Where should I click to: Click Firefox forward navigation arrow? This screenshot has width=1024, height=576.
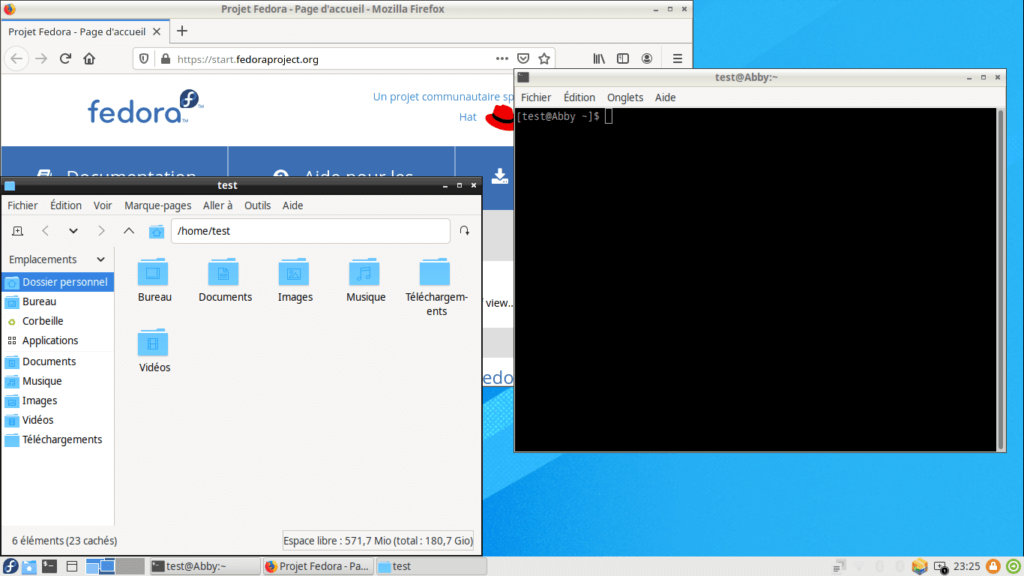tap(41, 59)
